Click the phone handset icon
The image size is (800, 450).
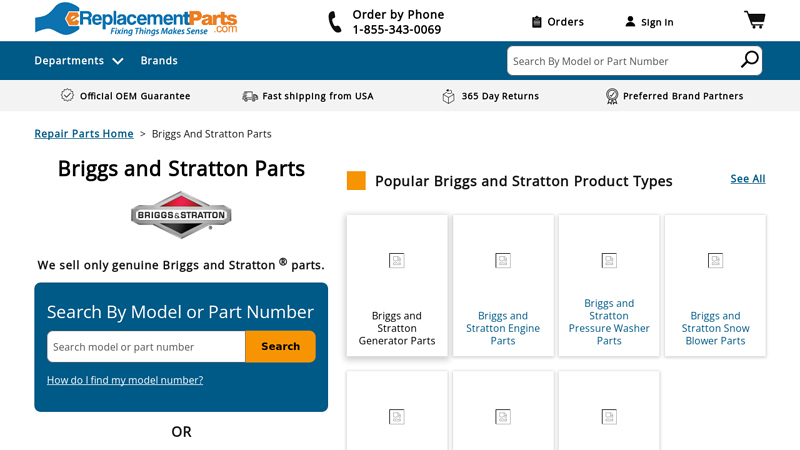click(334, 22)
